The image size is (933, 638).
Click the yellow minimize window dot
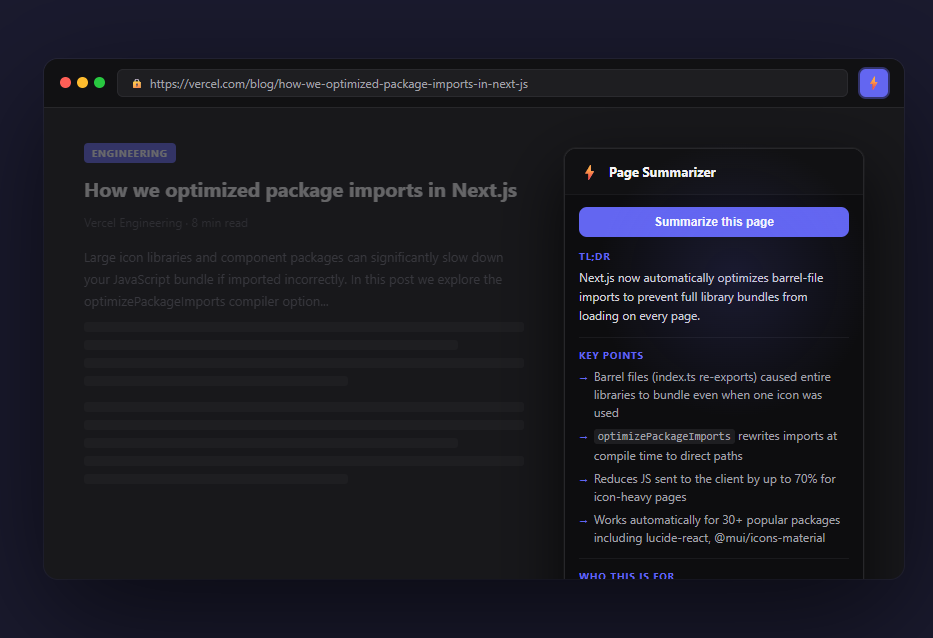tap(83, 83)
